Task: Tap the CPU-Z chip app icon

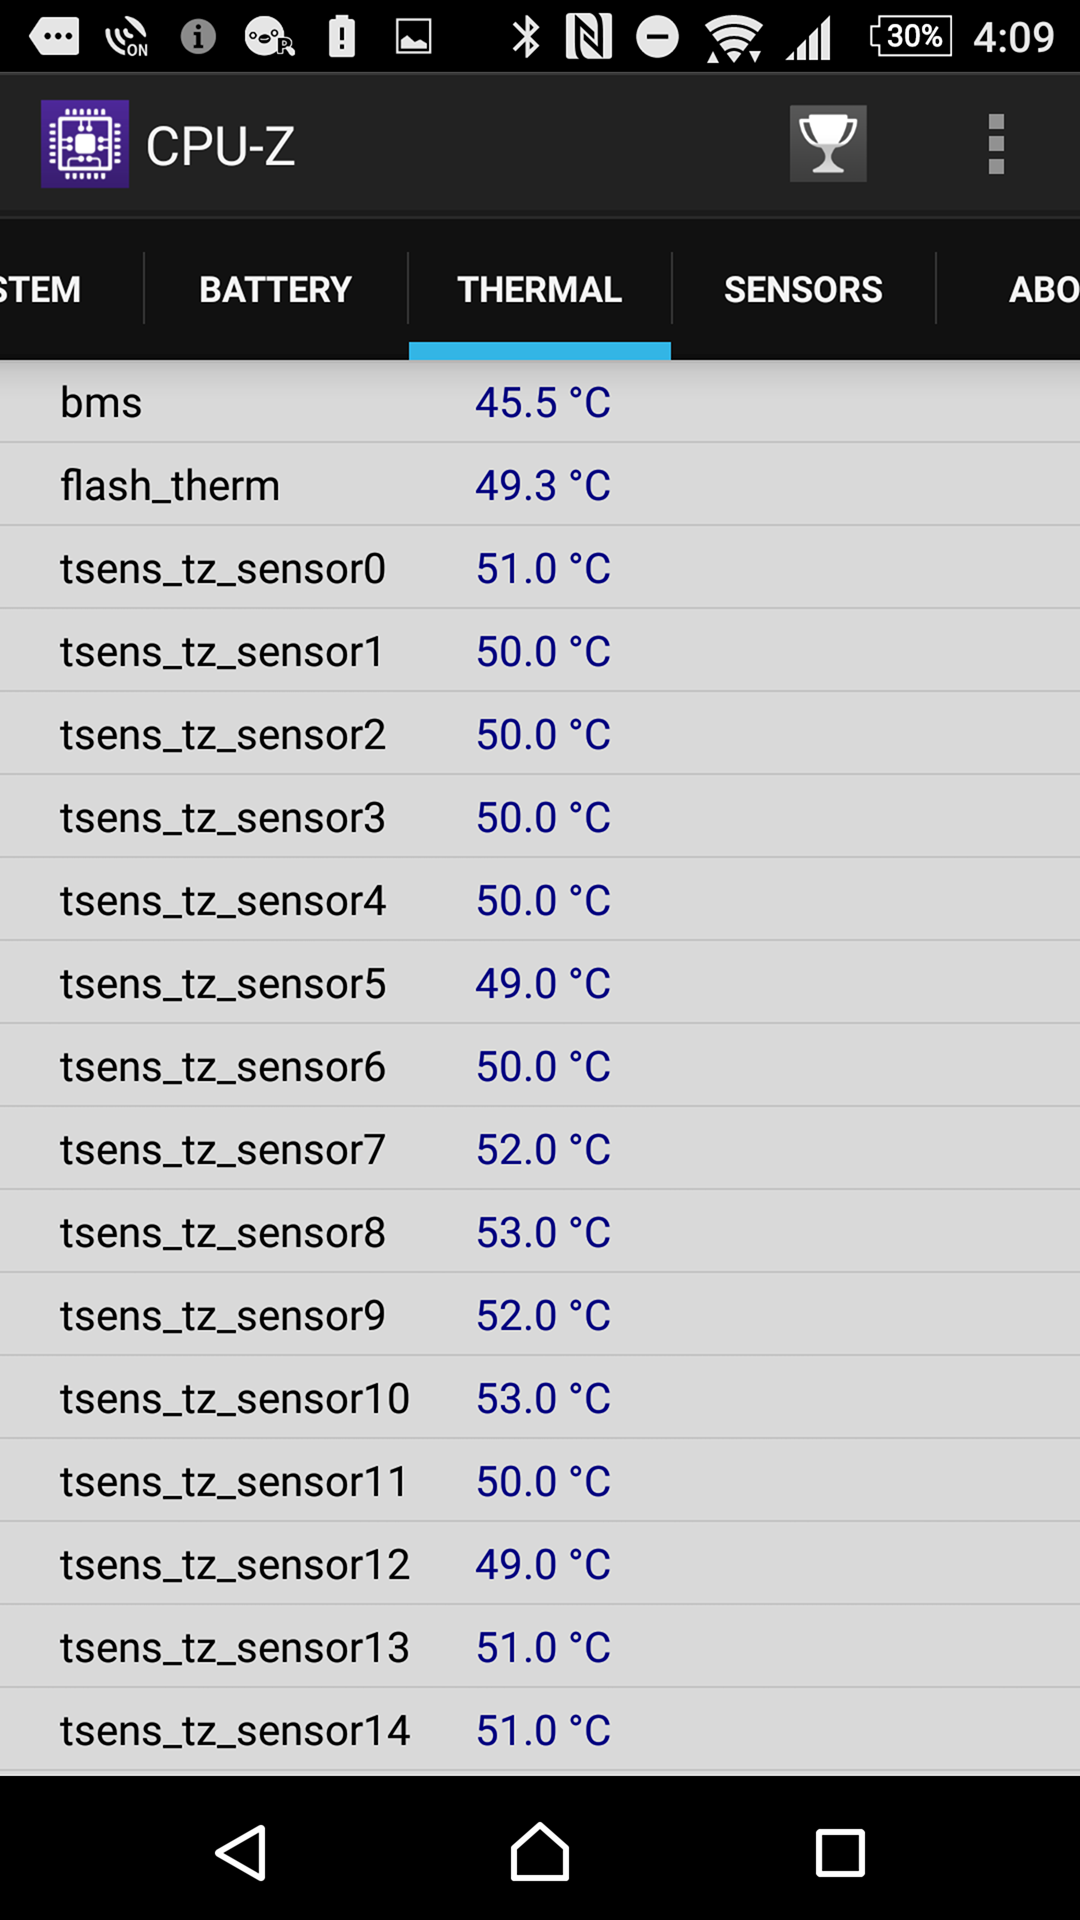Action: click(x=85, y=144)
